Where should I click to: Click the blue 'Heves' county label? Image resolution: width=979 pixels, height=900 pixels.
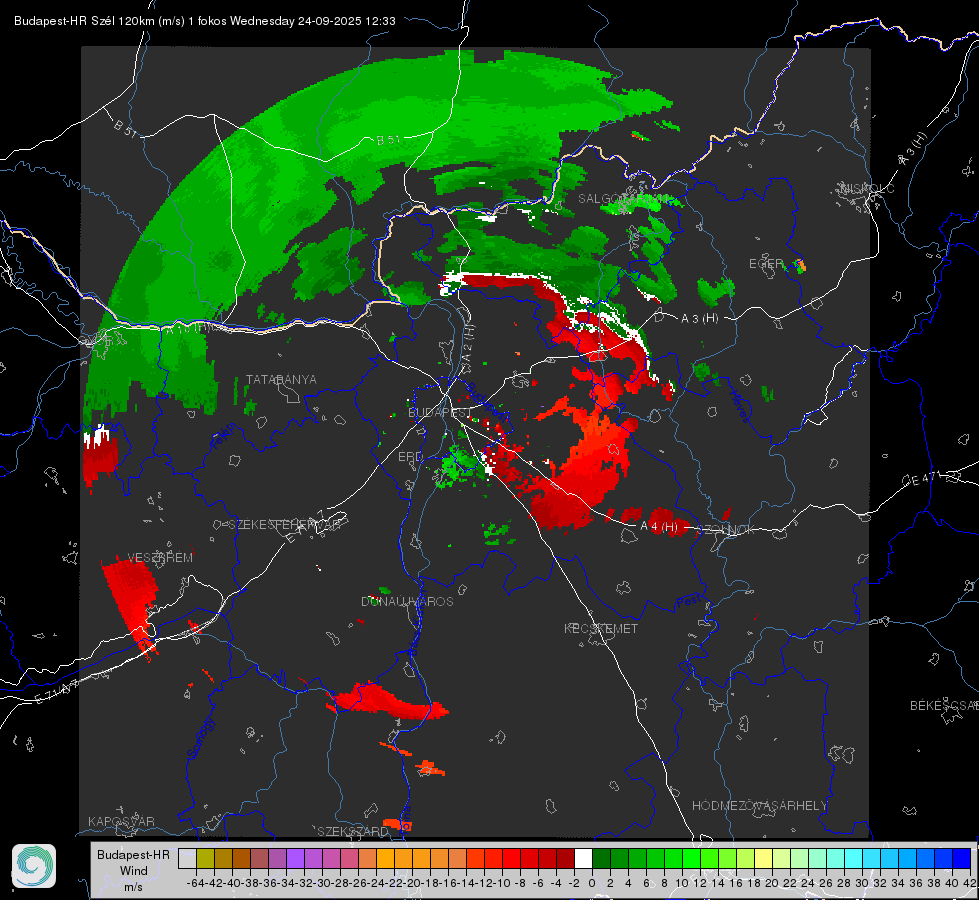click(x=739, y=406)
